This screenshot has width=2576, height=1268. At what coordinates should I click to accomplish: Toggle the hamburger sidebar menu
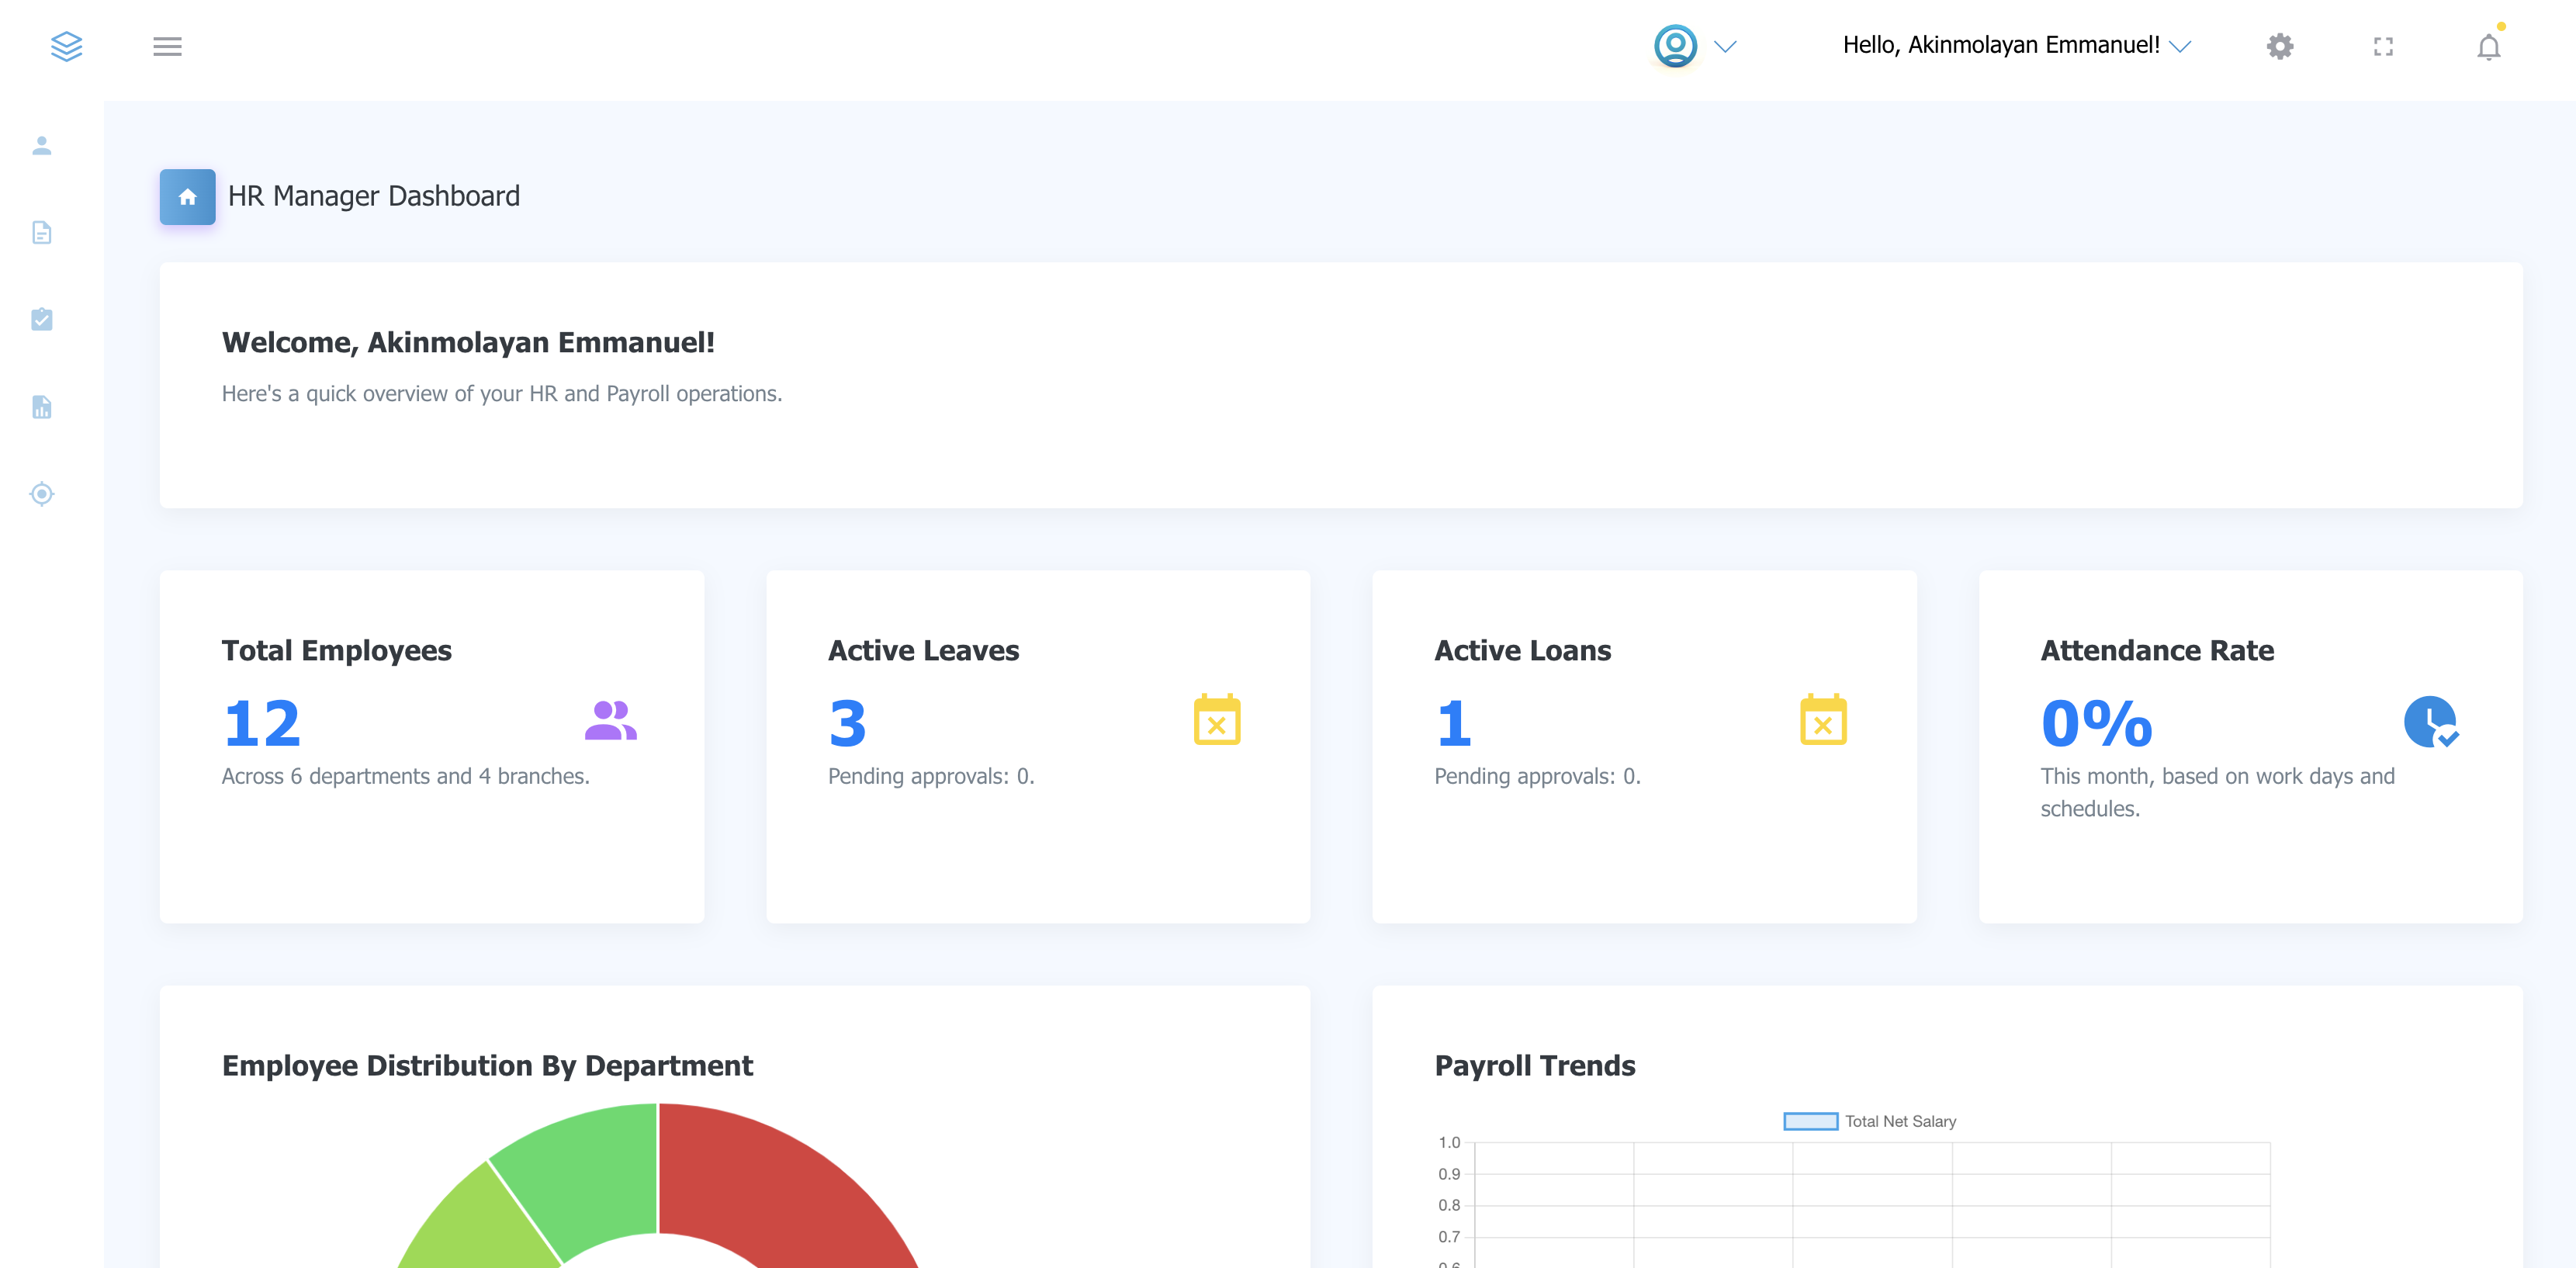167,46
